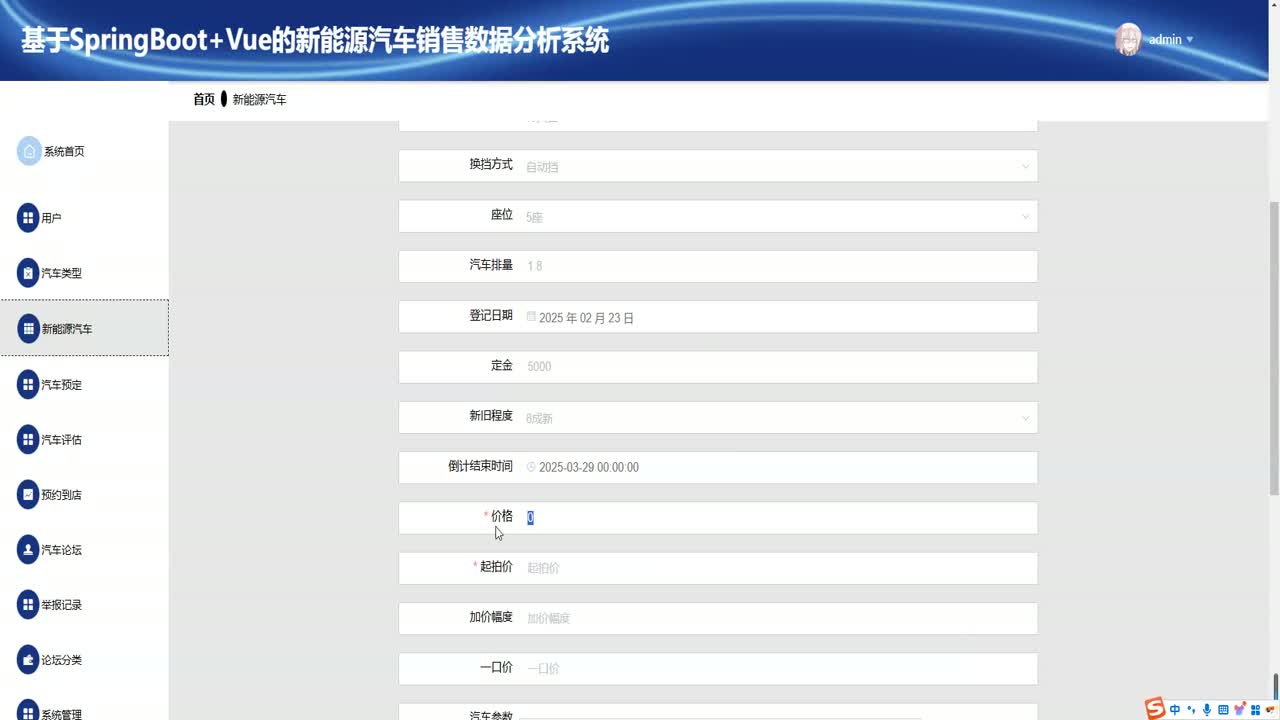Click the 一口价 input field
Viewport: 1280px width, 720px height.
[x=778, y=668]
